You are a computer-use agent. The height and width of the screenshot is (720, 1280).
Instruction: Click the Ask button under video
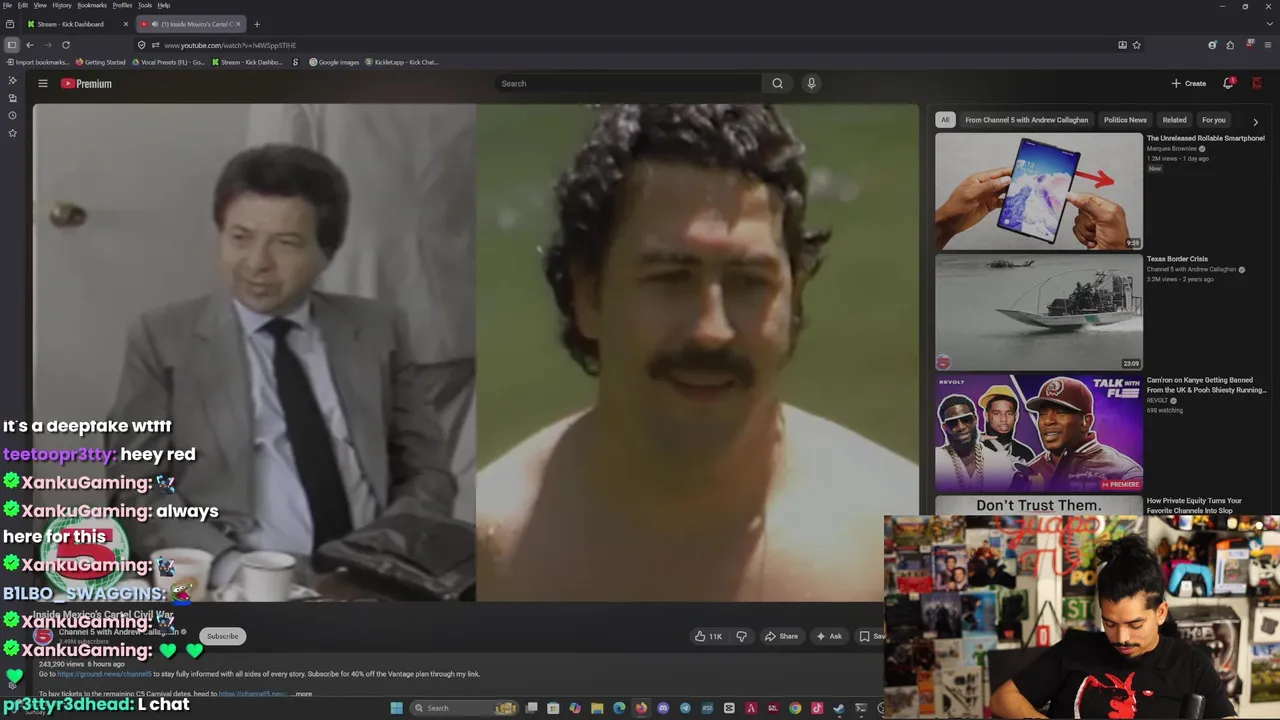pyautogui.click(x=829, y=636)
